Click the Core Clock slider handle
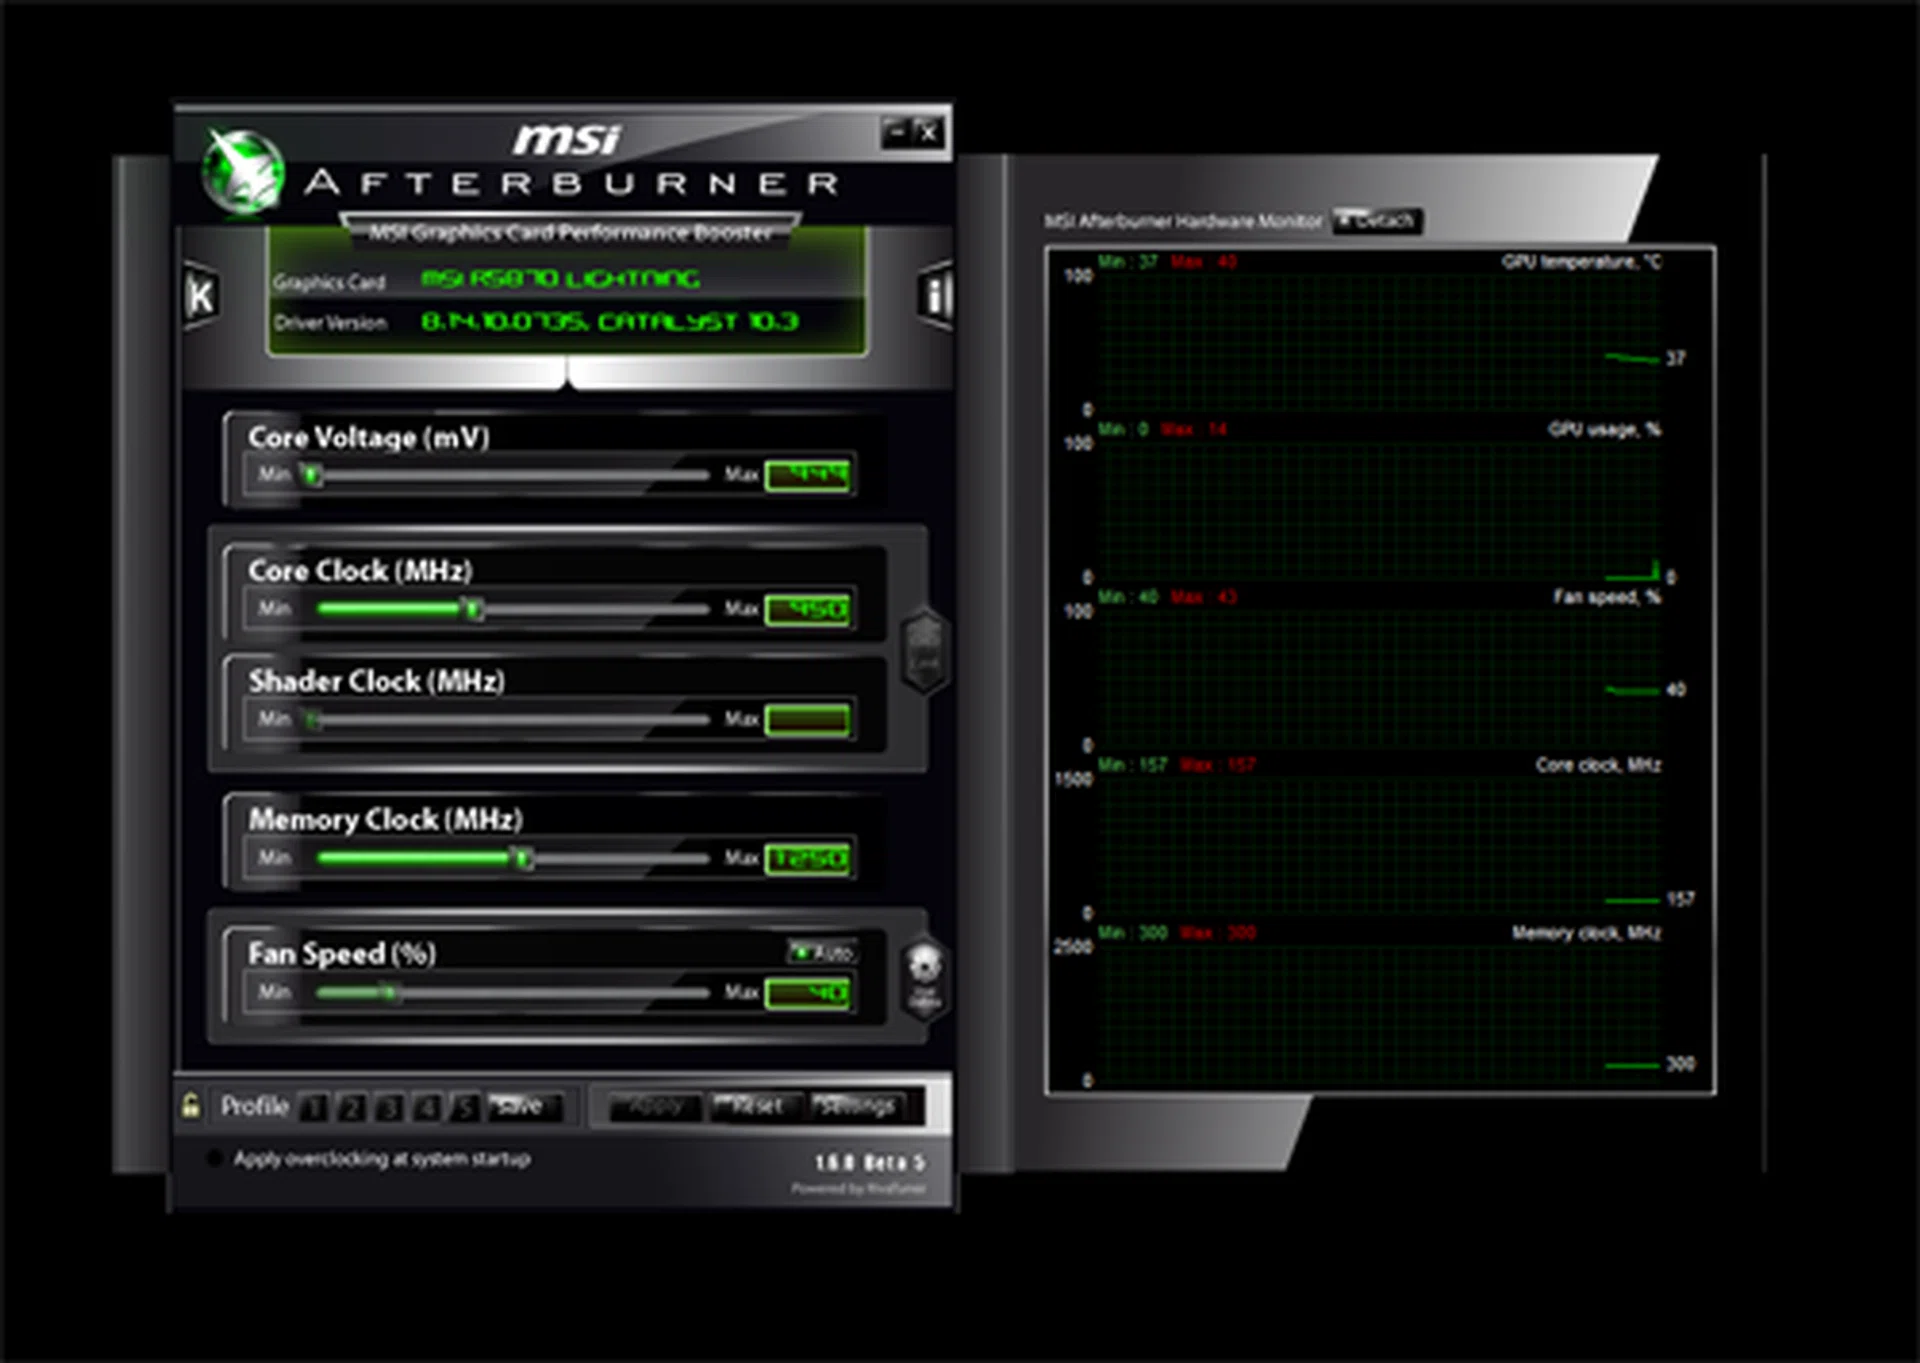Screen dimensions: 1920x1363 click(473, 608)
